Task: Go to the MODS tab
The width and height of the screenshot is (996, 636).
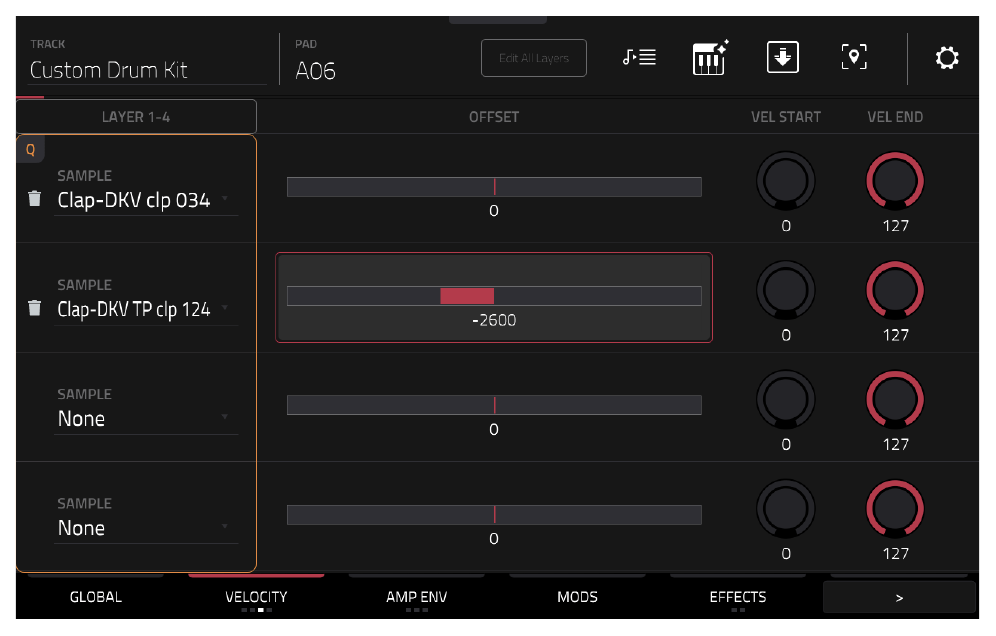Action: pos(577,597)
